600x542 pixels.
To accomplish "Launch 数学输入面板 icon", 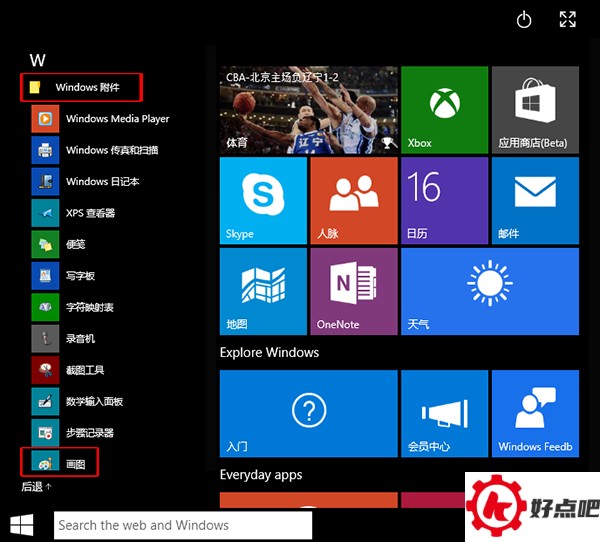I will click(x=45, y=401).
